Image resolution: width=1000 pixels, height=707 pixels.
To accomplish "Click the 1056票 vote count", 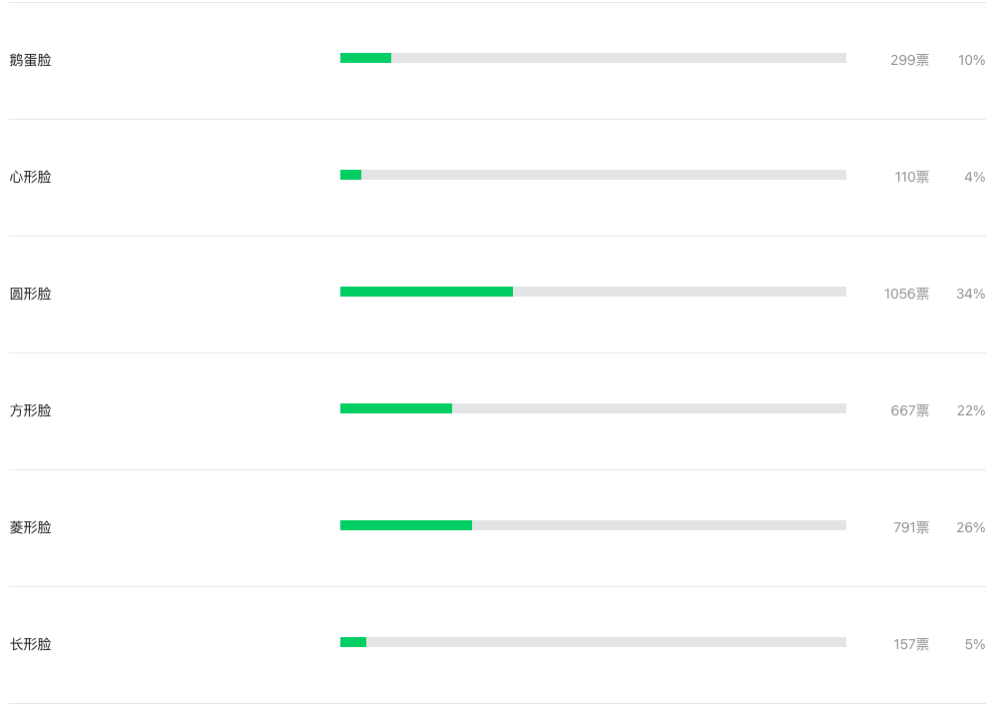I will click(x=906, y=294).
